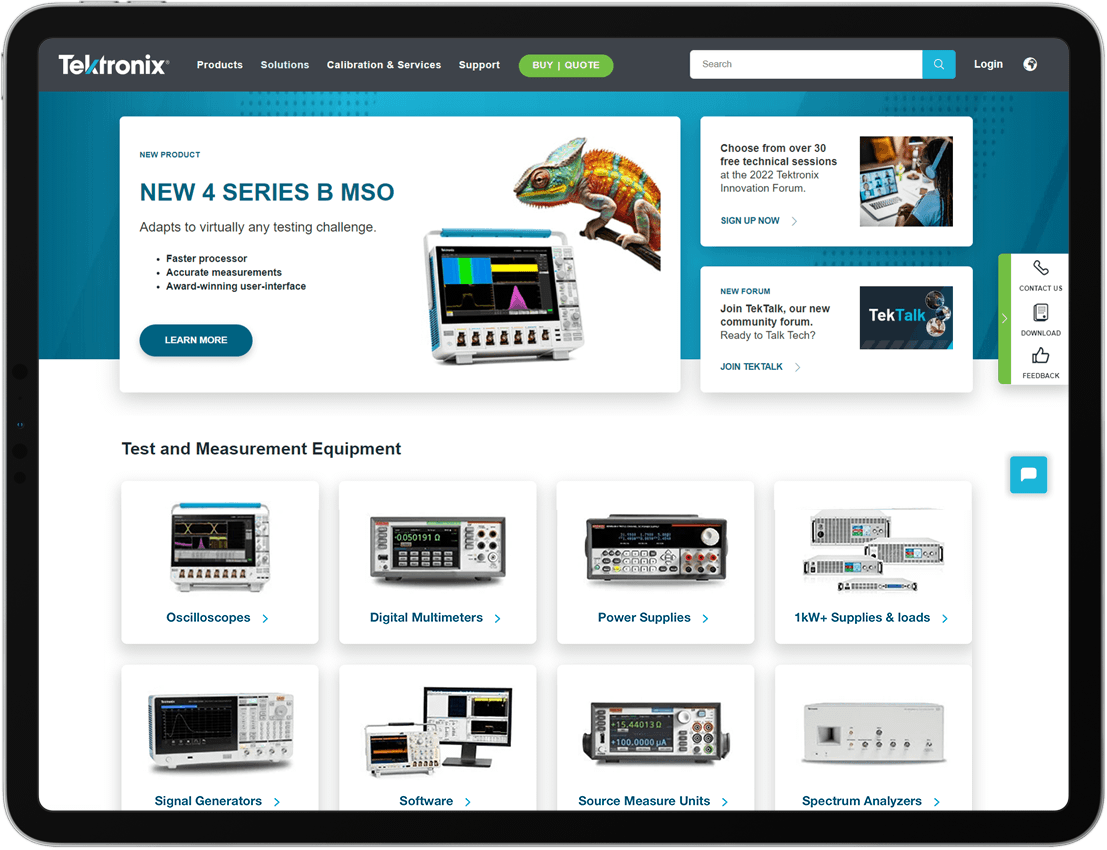The height and width of the screenshot is (850, 1107).
Task: Click 'Adapts to virtually any testing challenge.' text
Action: pos(258,227)
